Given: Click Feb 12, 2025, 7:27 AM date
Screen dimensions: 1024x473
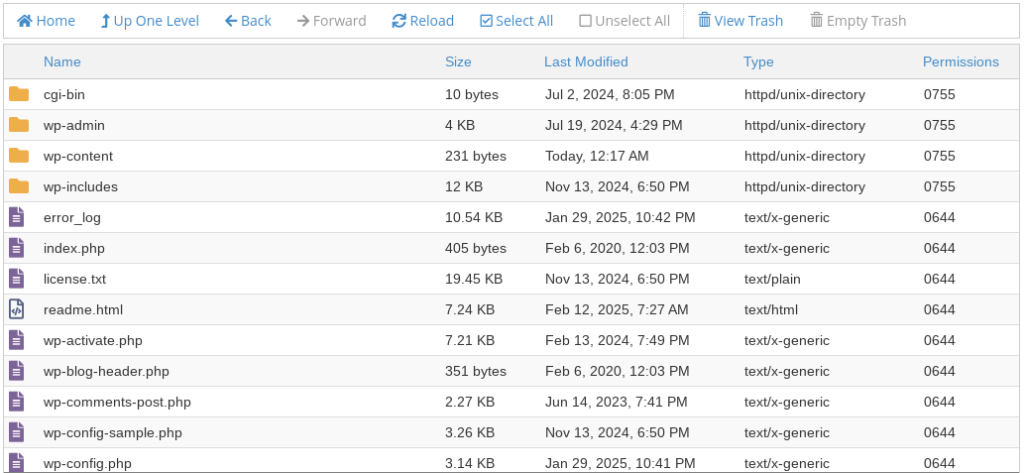Looking at the screenshot, I should click(616, 309).
